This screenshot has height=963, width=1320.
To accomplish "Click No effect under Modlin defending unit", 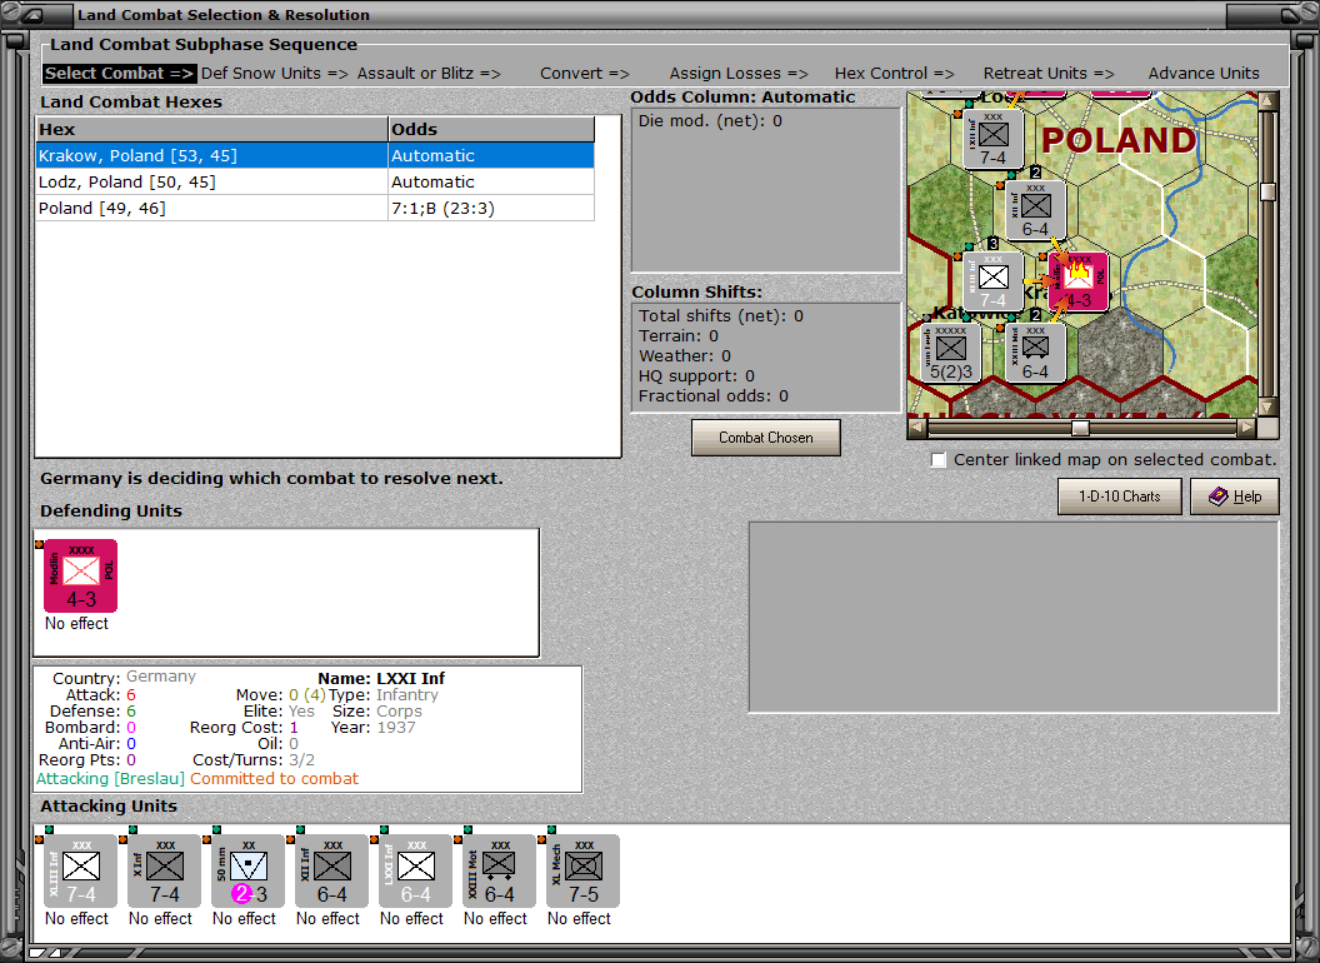I will click(77, 623).
